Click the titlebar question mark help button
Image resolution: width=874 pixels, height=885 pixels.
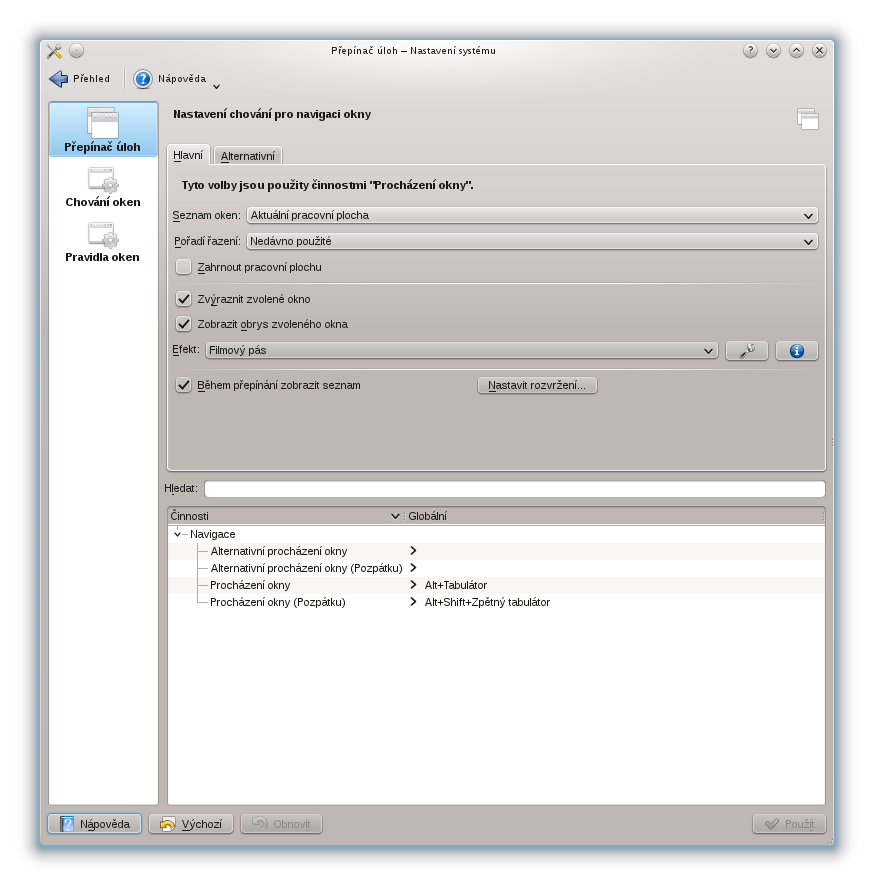pos(750,51)
